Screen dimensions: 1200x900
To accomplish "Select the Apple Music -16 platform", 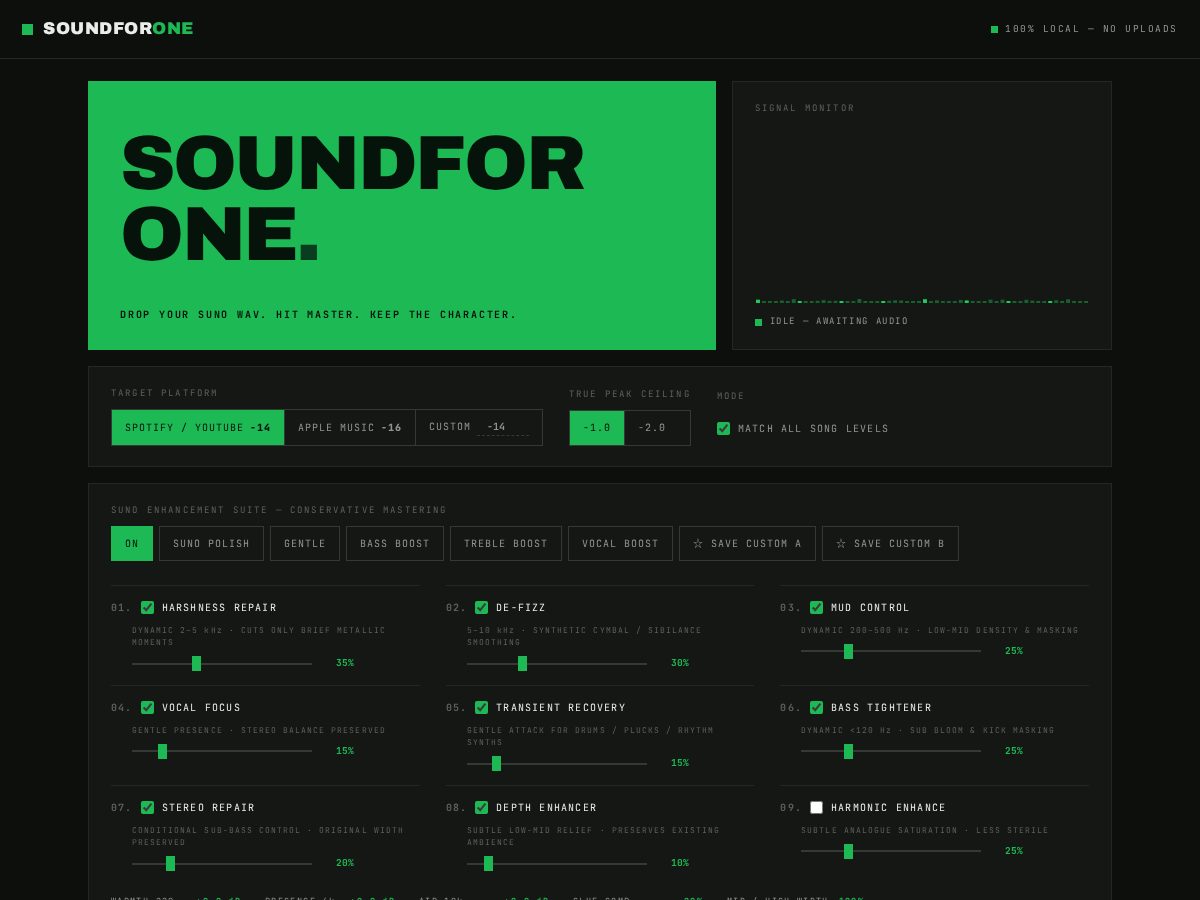I will tap(350, 427).
